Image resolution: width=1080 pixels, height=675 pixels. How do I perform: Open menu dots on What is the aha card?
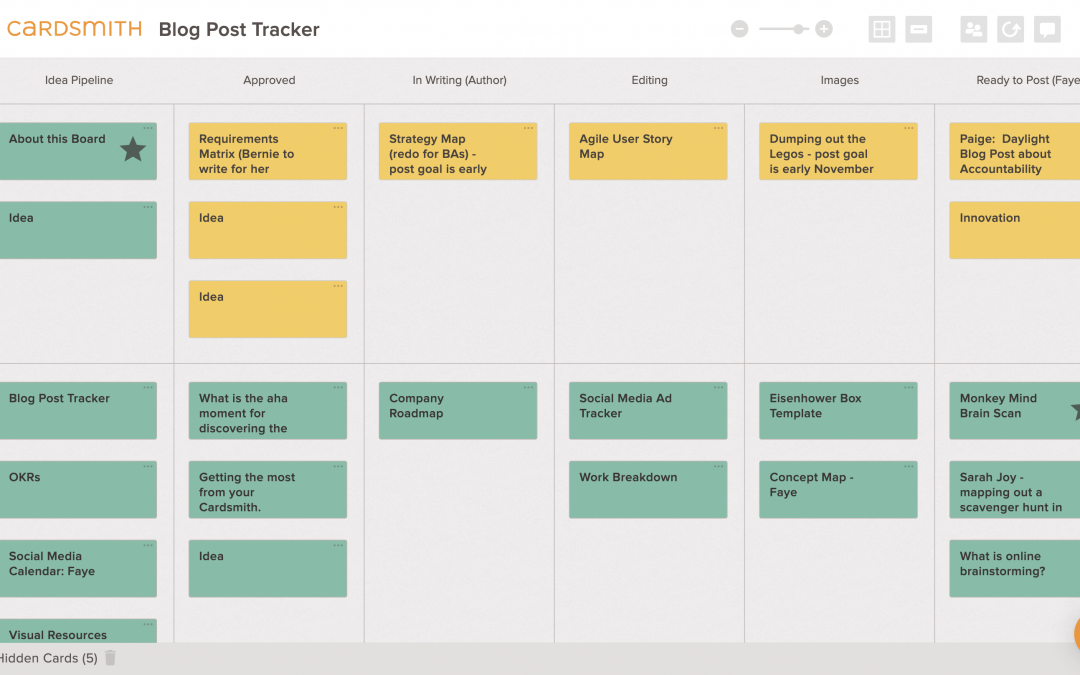pos(338,388)
